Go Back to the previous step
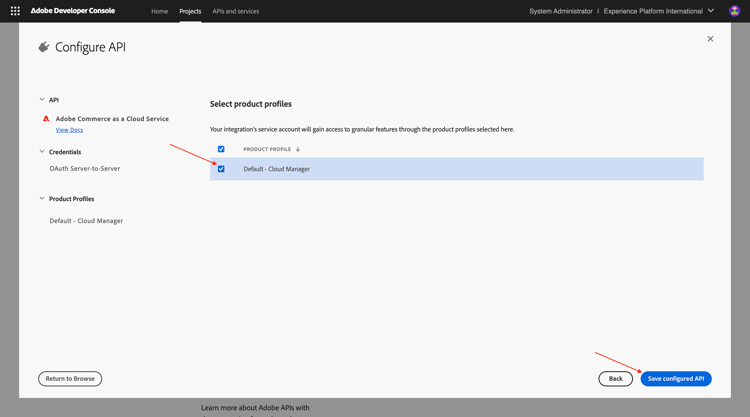 (616, 379)
